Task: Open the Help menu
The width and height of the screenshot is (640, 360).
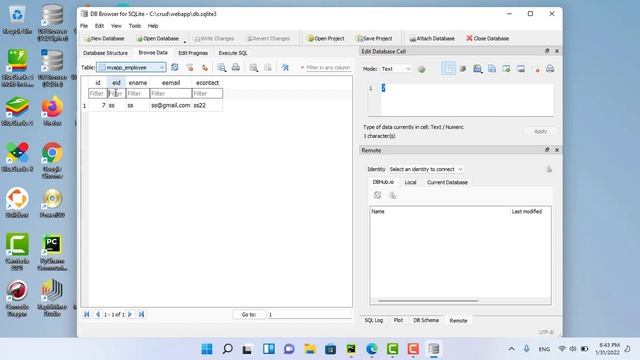Action: tap(153, 26)
